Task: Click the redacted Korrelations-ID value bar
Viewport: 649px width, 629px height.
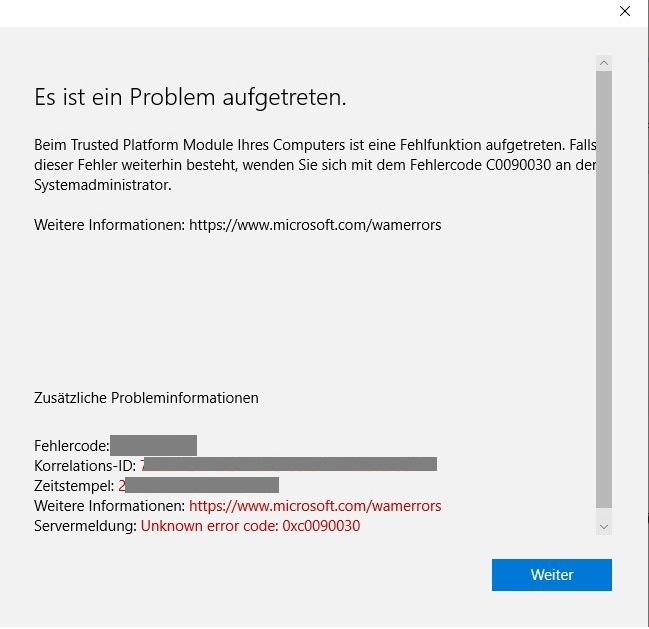Action: (290, 464)
